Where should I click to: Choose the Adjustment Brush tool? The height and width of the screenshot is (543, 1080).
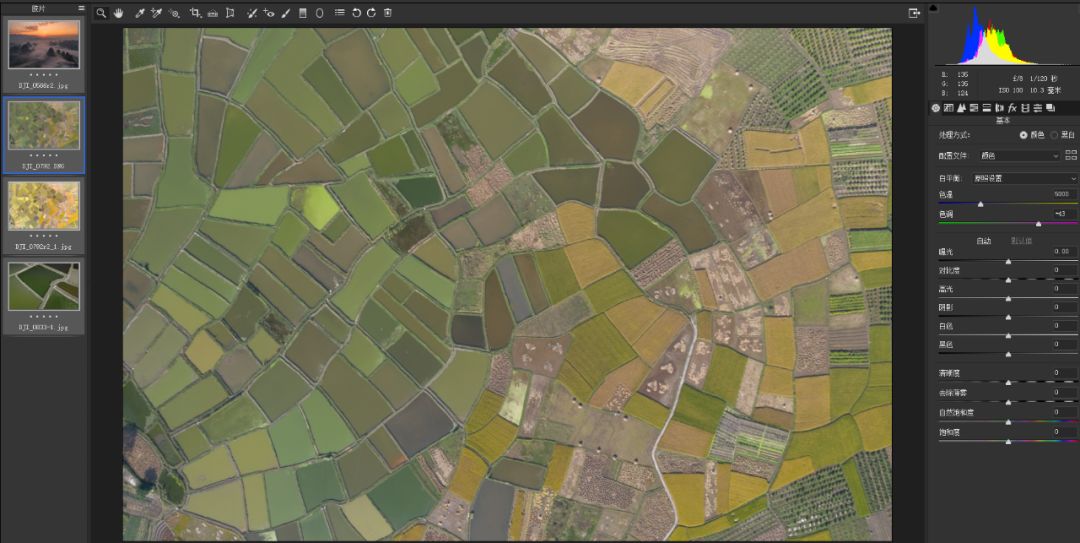(286, 13)
